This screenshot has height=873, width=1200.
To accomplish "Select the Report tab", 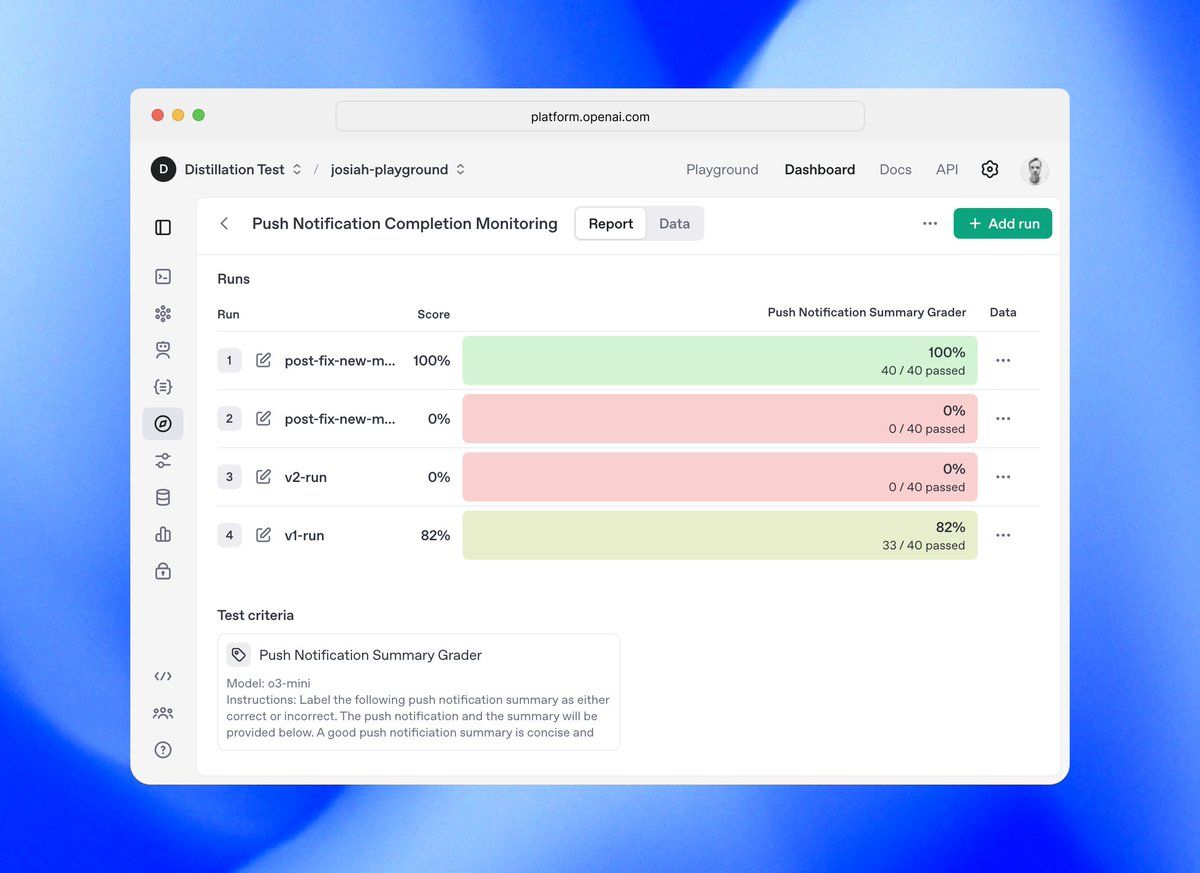I will [611, 224].
